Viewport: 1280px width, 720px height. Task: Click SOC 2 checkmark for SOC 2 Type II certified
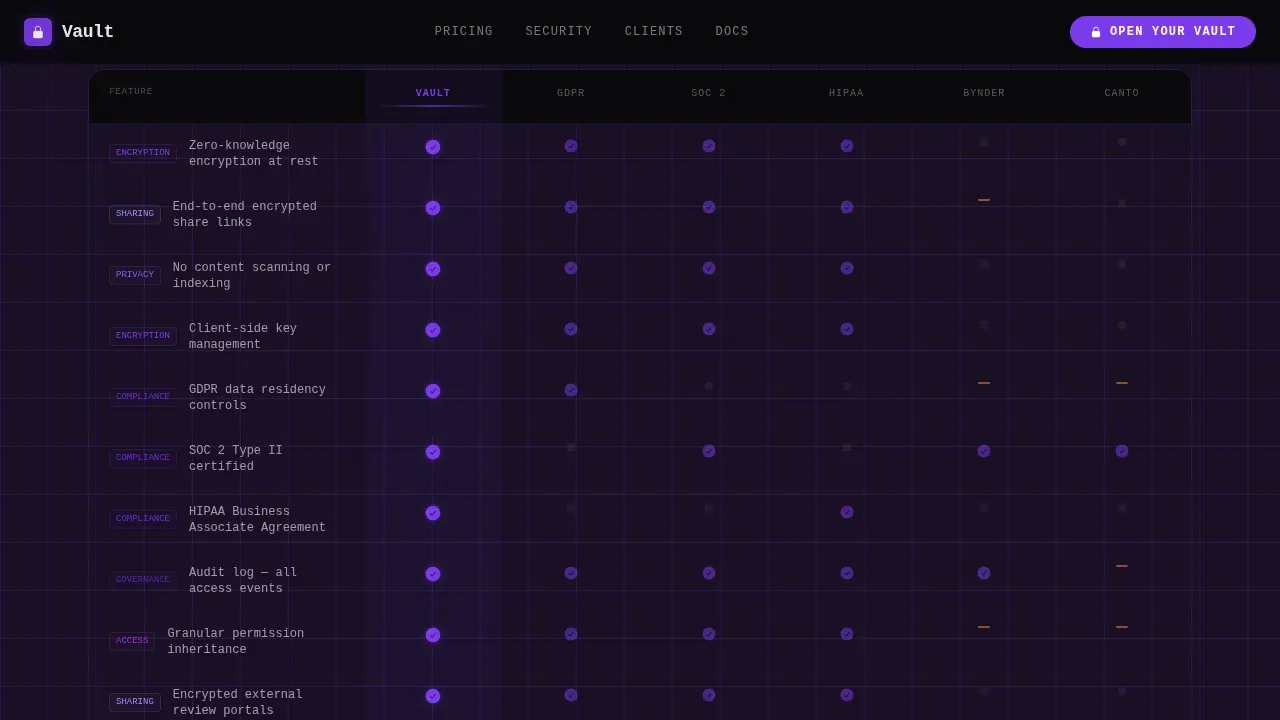tap(709, 451)
